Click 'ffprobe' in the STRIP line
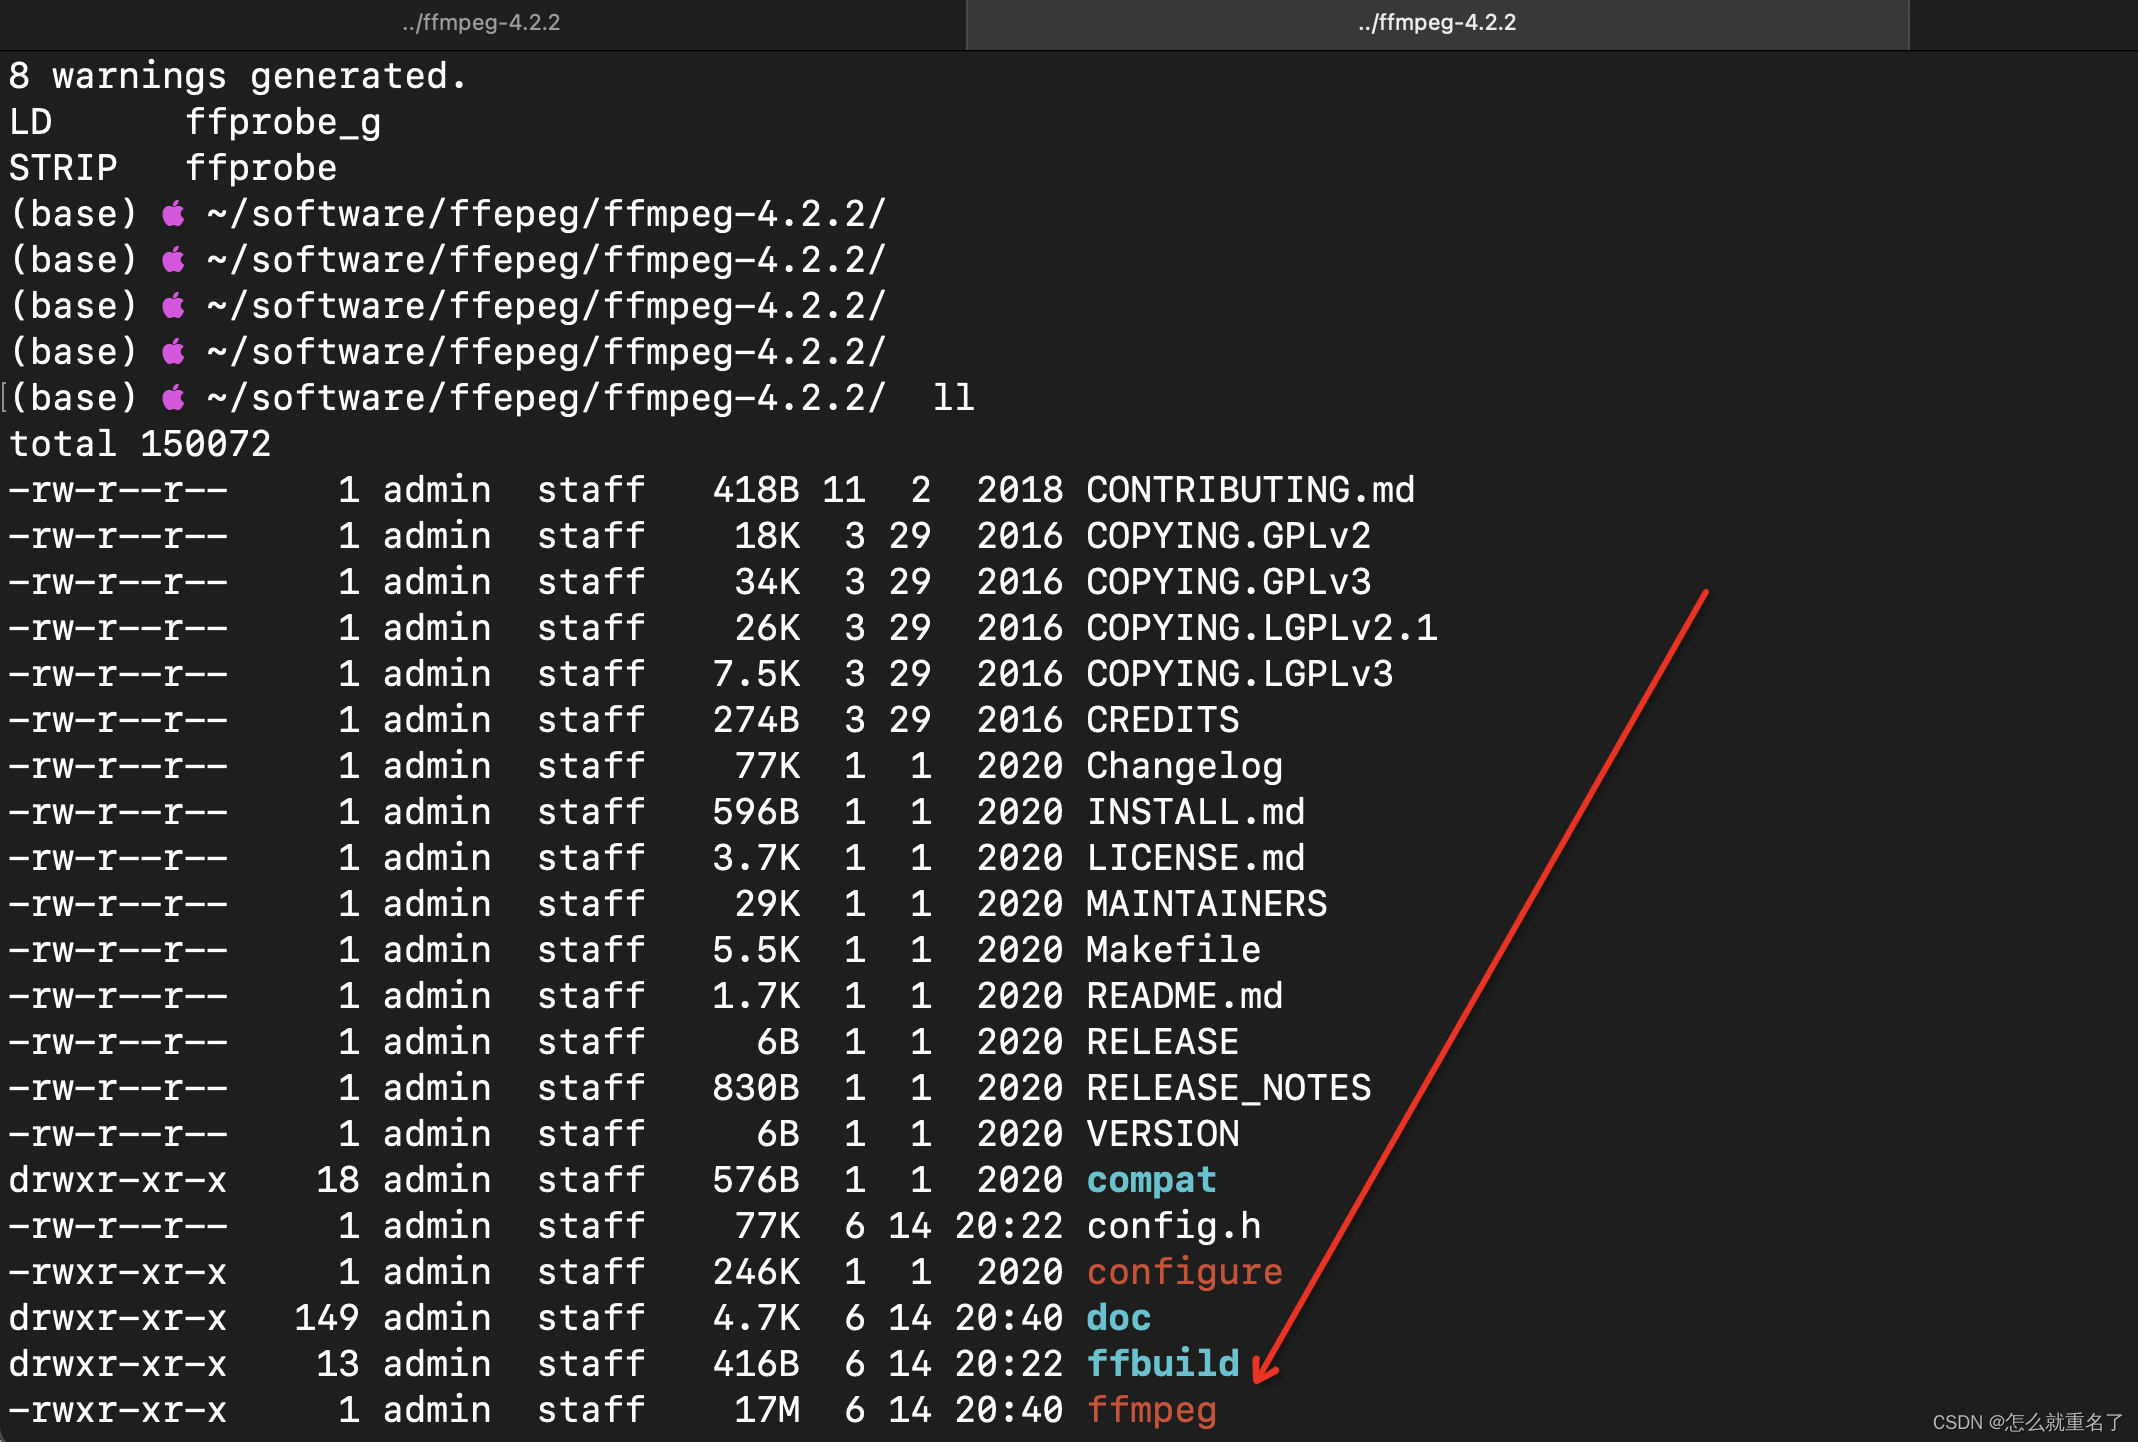 tap(261, 168)
